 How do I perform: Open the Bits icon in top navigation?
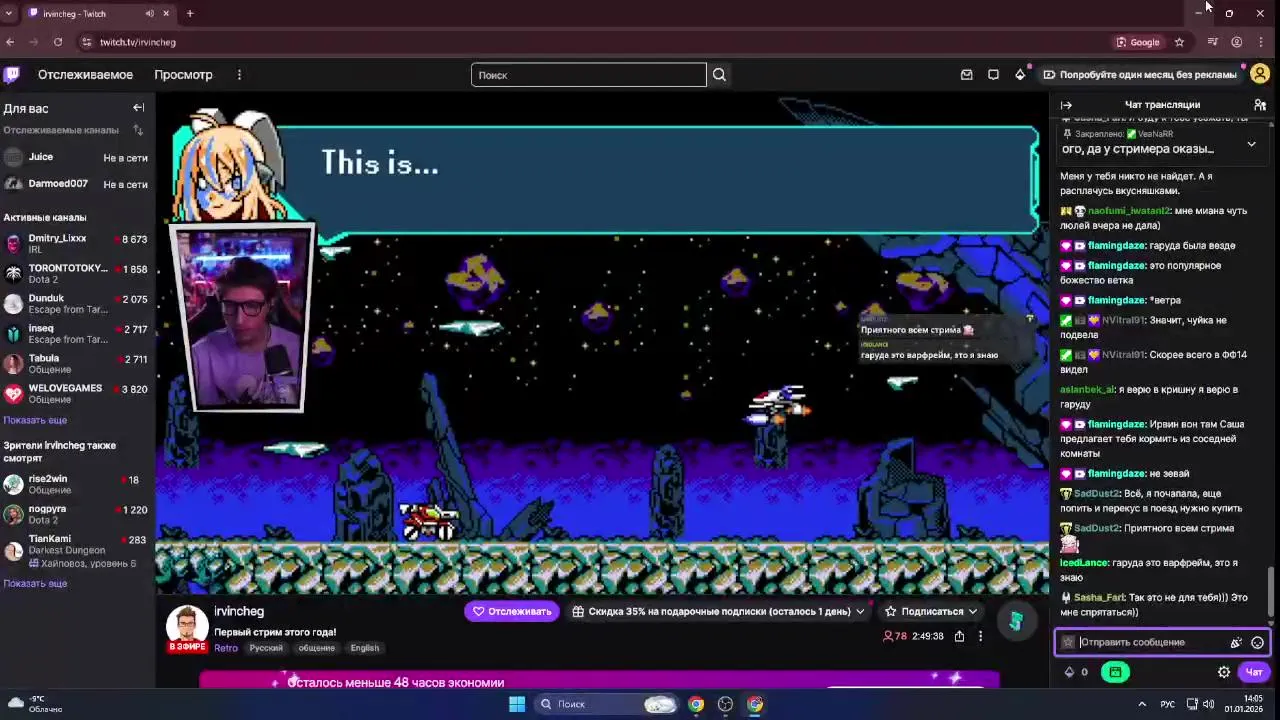(1020, 75)
